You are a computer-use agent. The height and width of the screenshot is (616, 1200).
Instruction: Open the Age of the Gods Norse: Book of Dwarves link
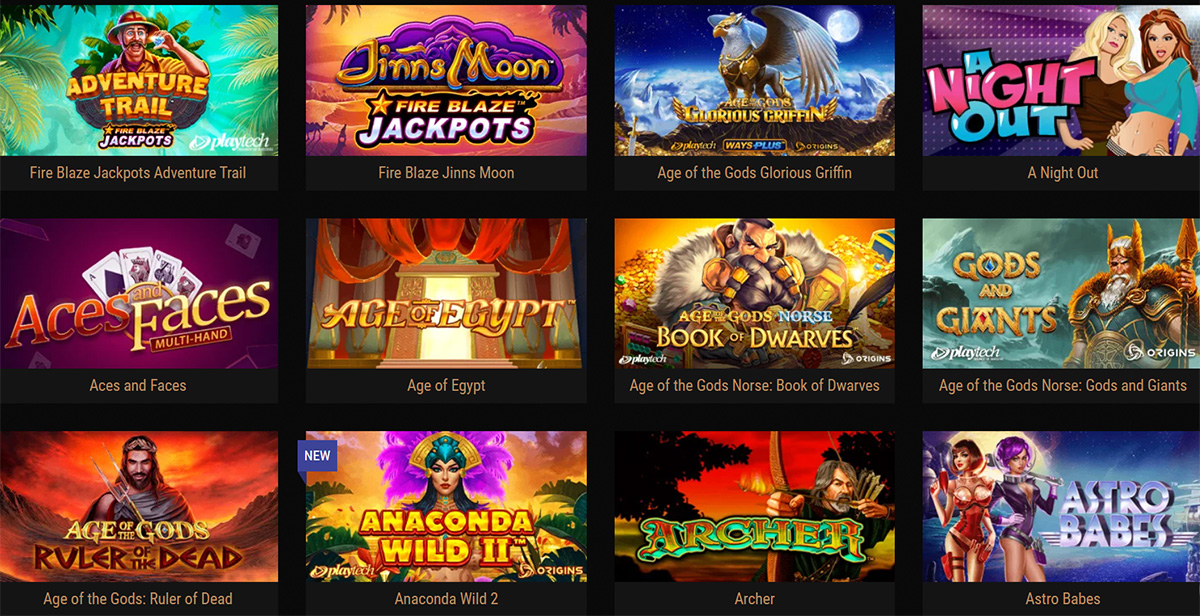point(754,385)
